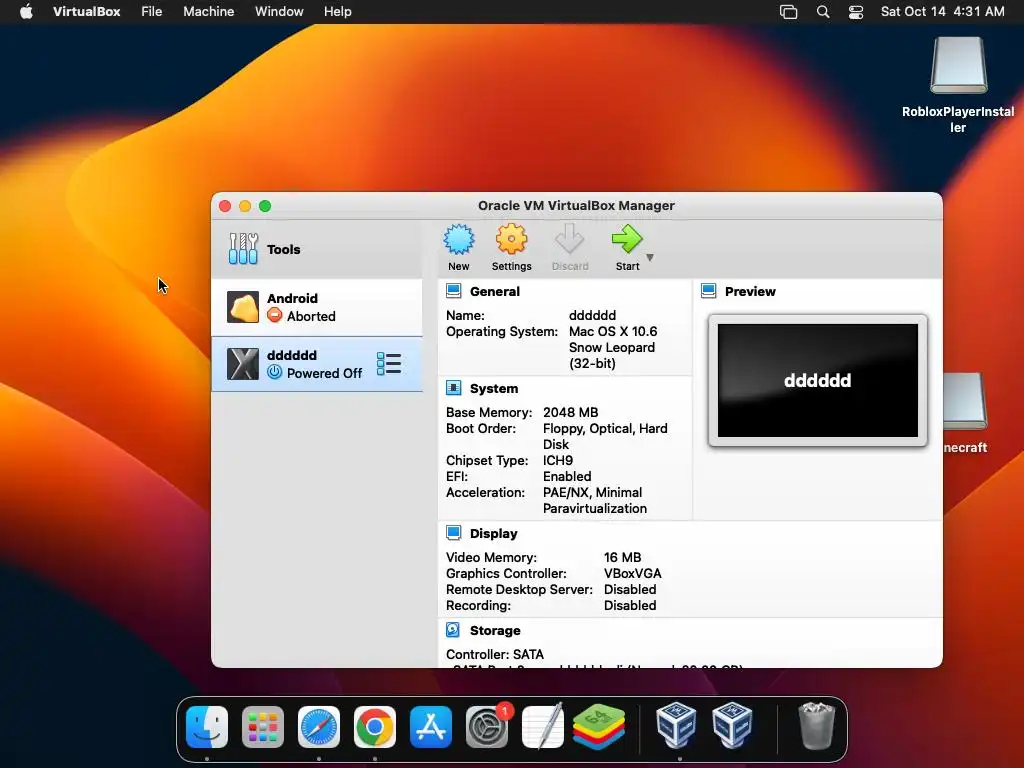Click the first VirtualBox Dock icon
Screen dimensions: 1024x768
click(676, 725)
